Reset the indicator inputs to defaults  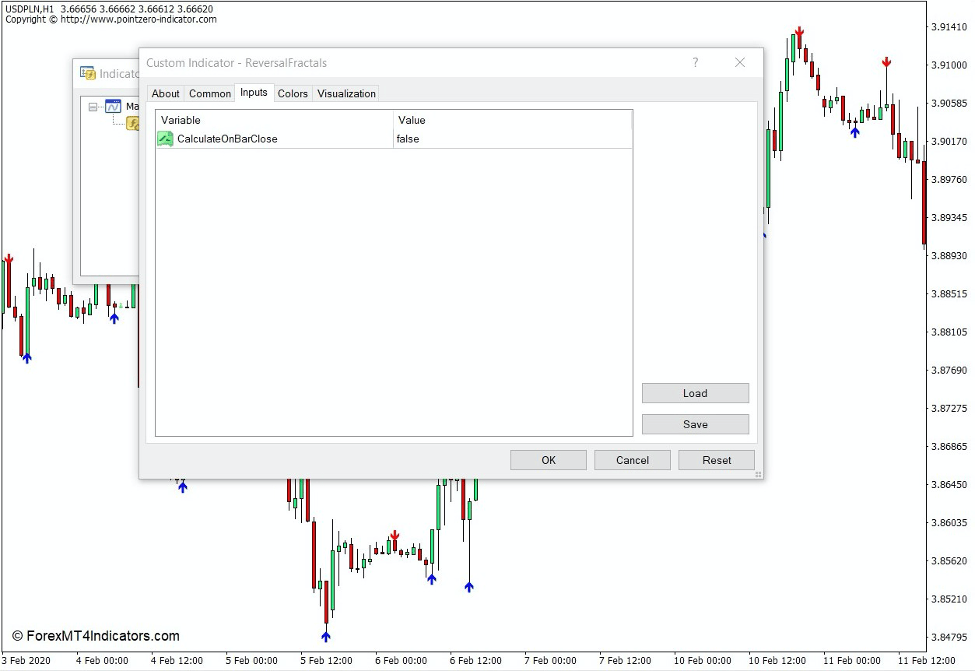click(716, 459)
